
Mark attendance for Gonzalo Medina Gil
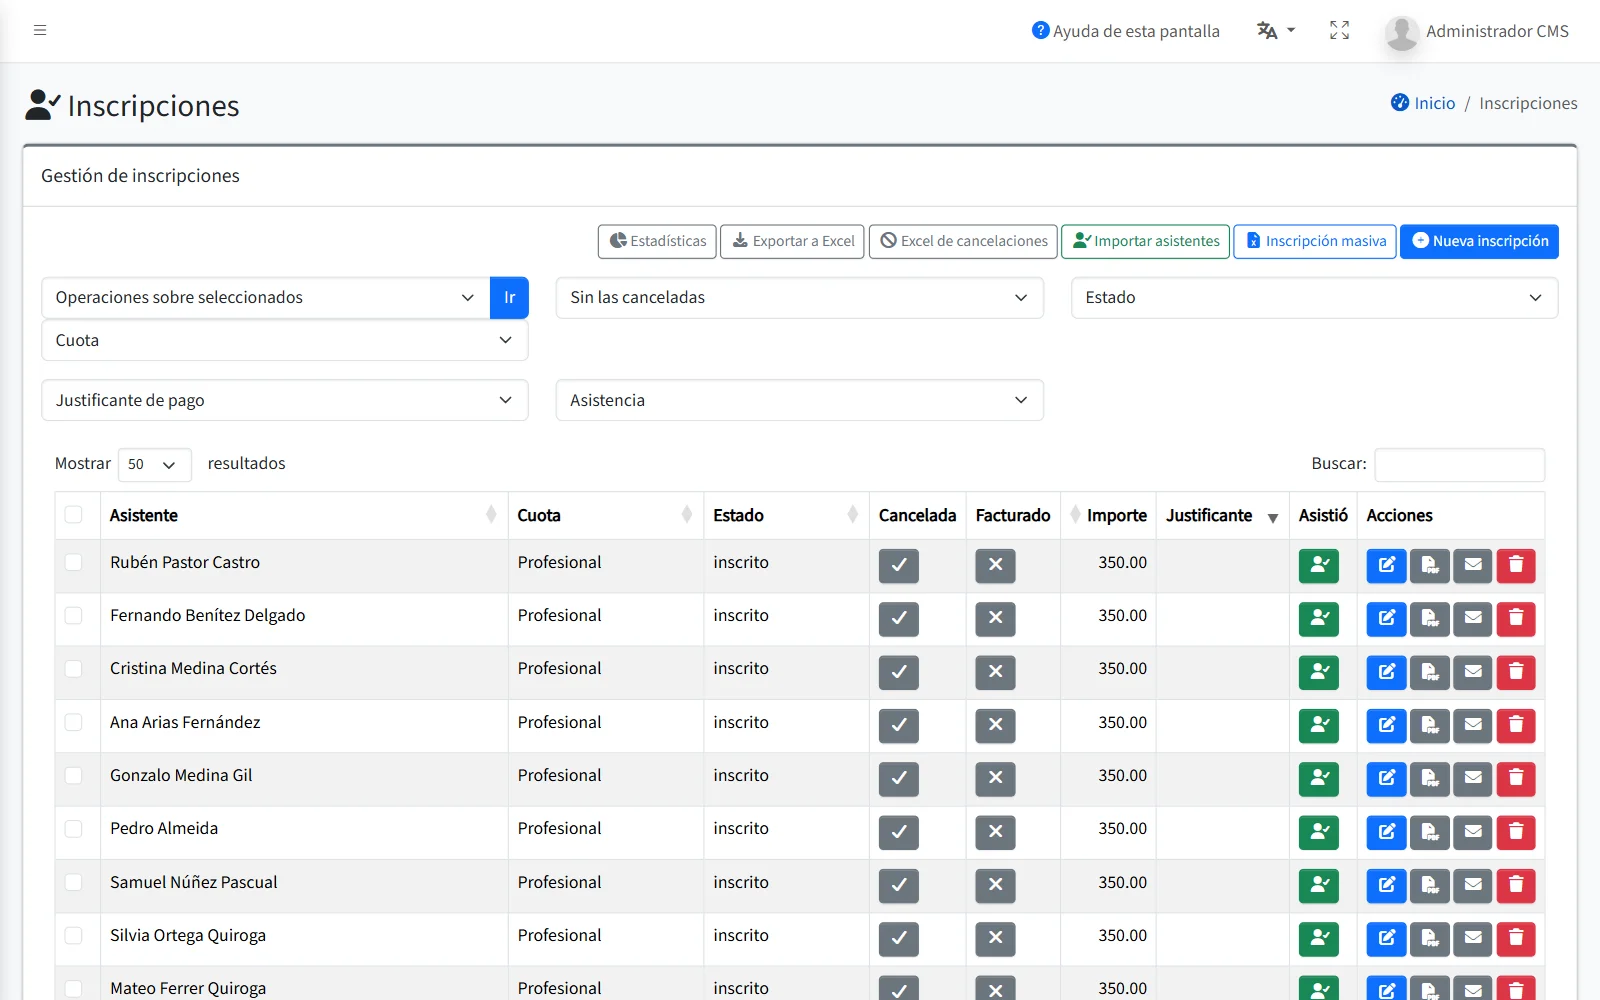tap(1318, 778)
